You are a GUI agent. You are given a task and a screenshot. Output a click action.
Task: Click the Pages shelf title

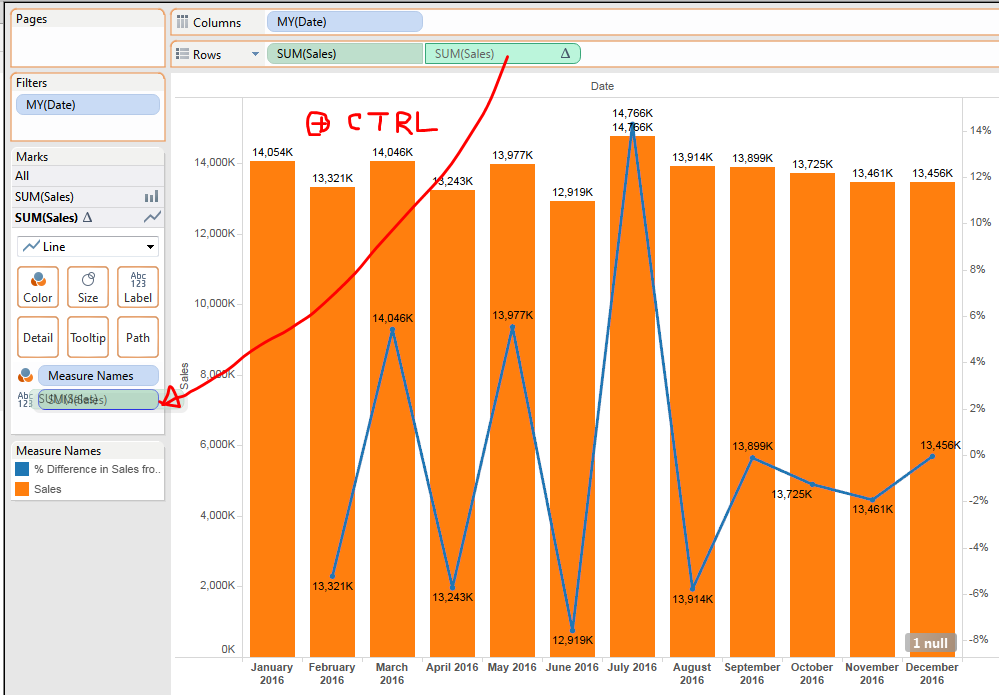[31, 19]
